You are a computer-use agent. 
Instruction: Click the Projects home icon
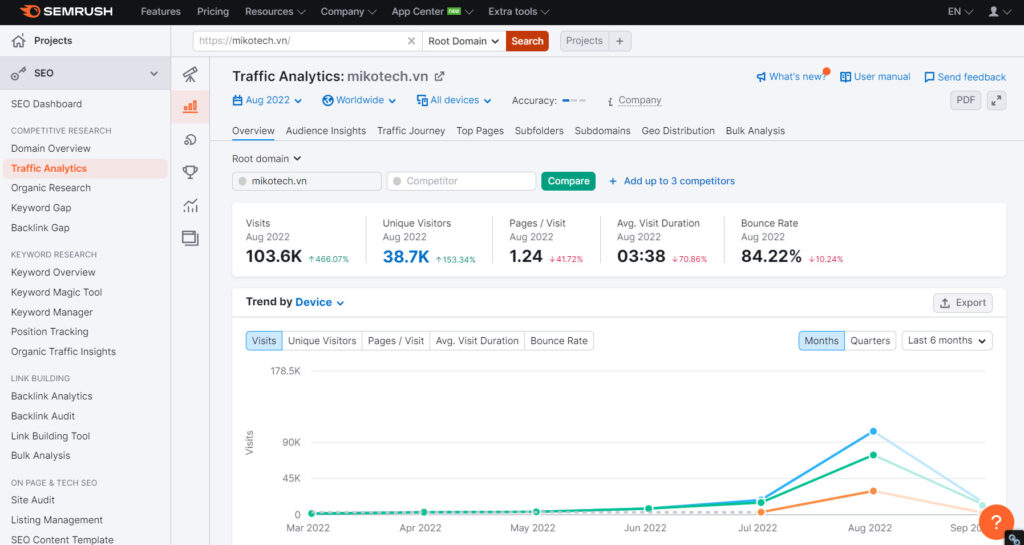click(x=19, y=41)
